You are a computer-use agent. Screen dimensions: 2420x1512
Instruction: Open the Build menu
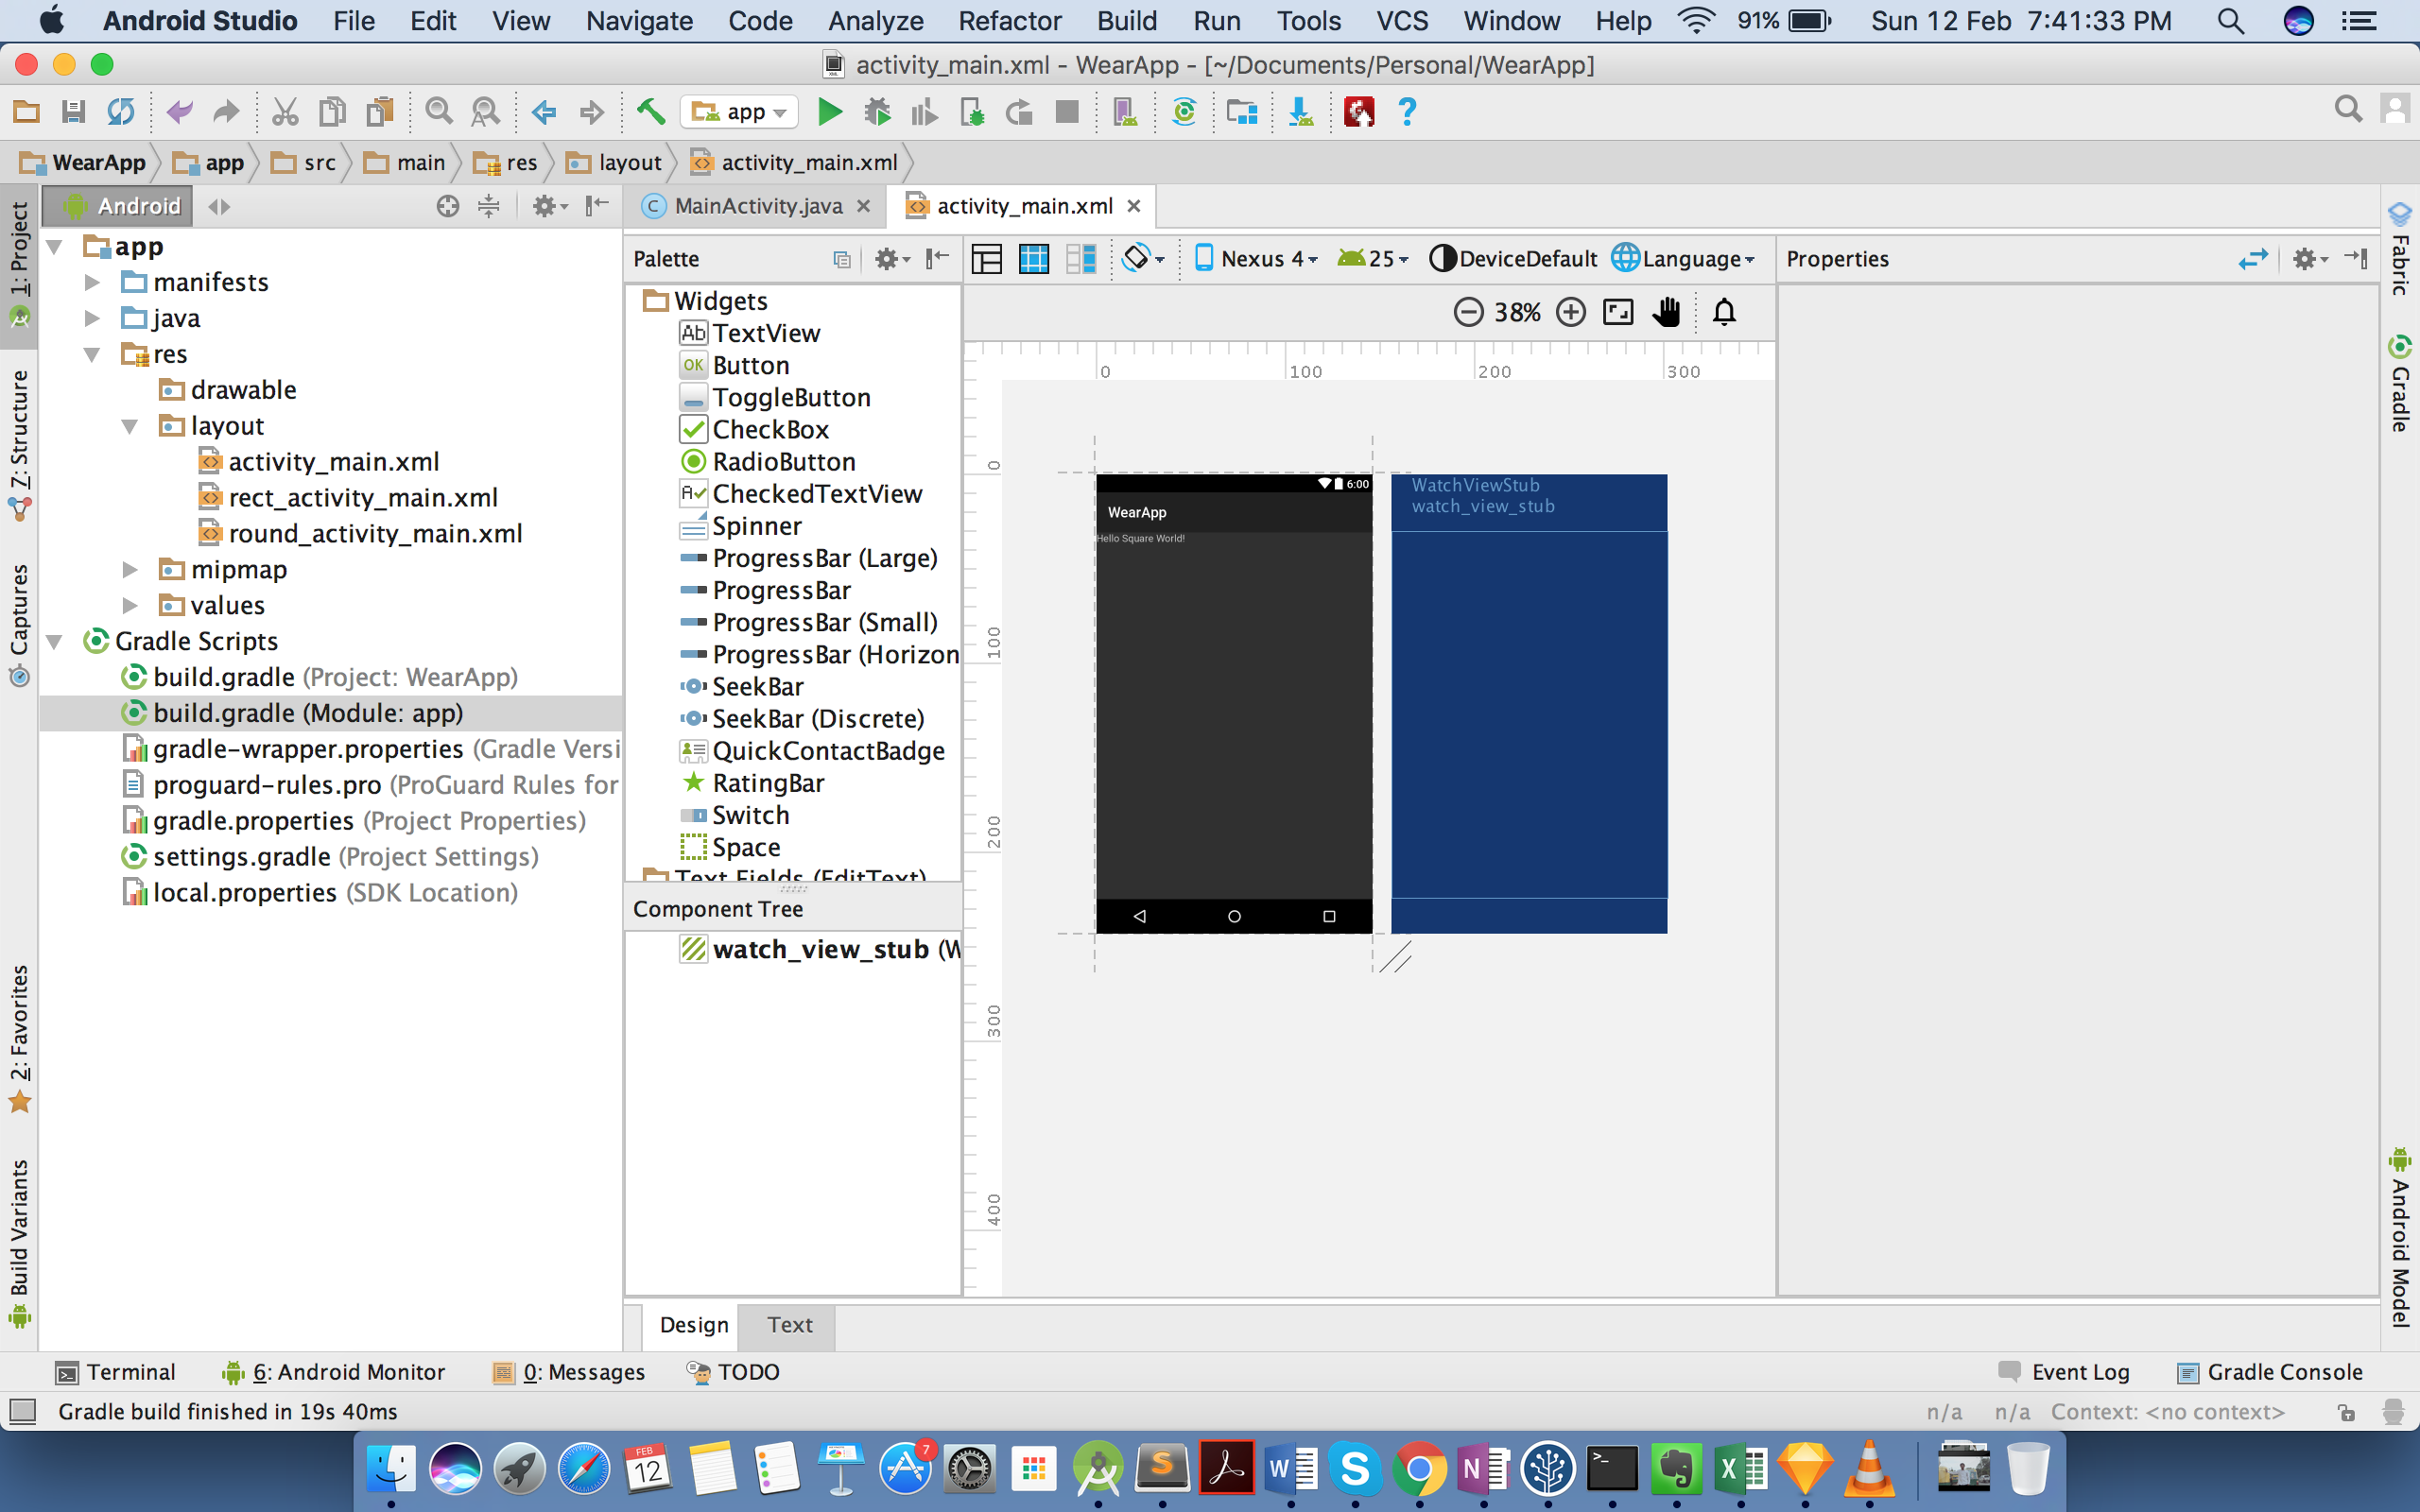(x=1126, y=20)
